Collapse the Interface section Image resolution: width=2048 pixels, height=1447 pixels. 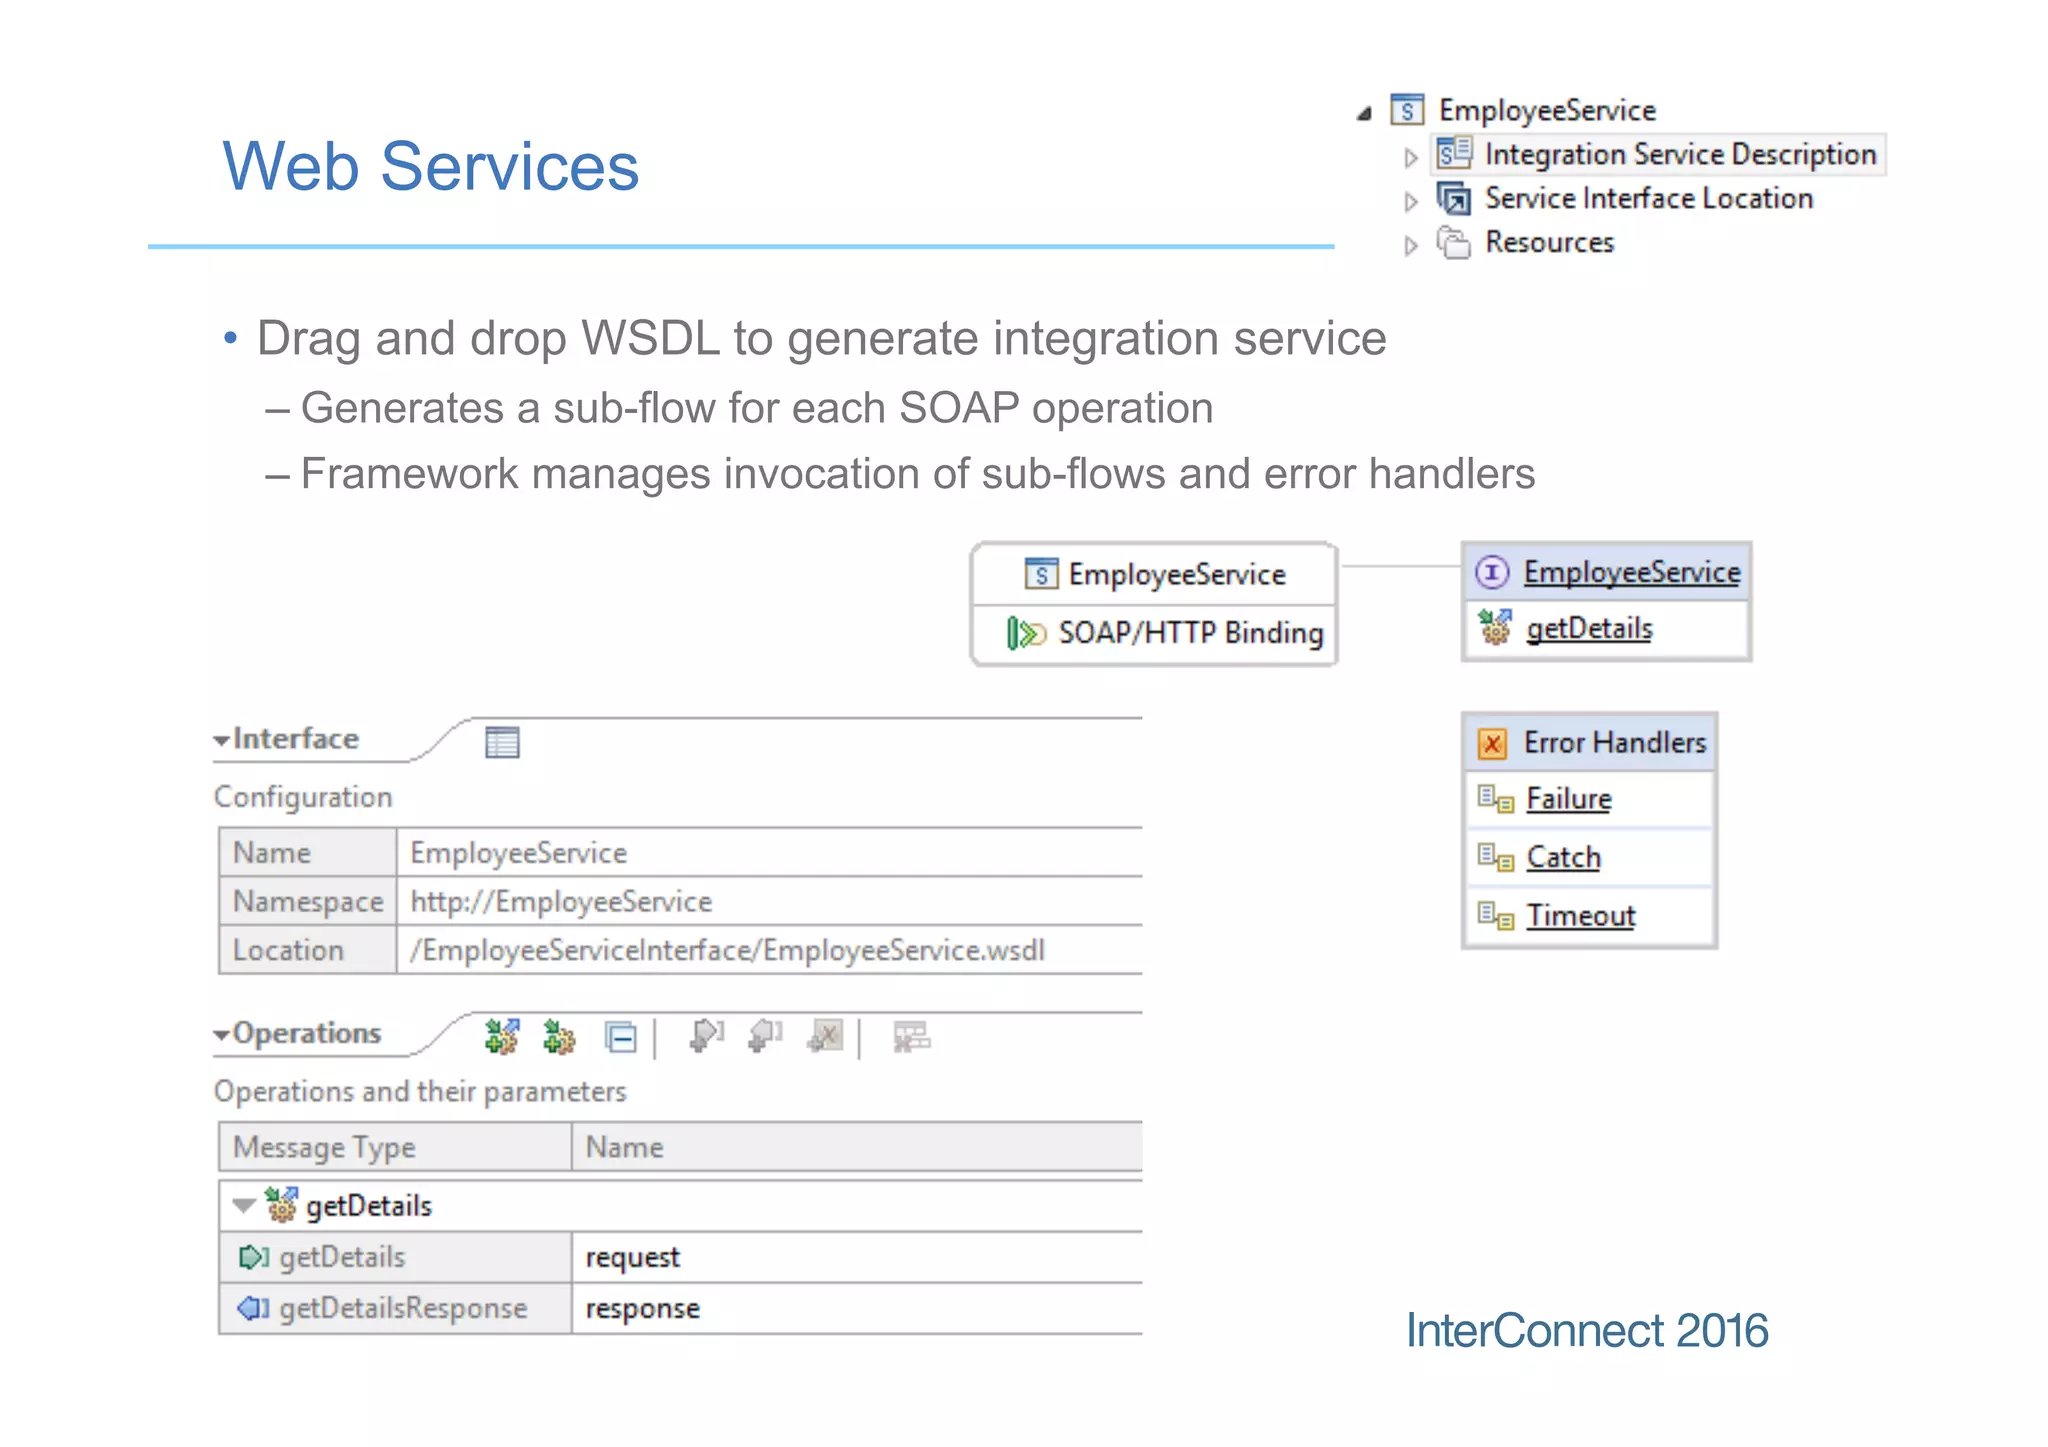[x=221, y=741]
